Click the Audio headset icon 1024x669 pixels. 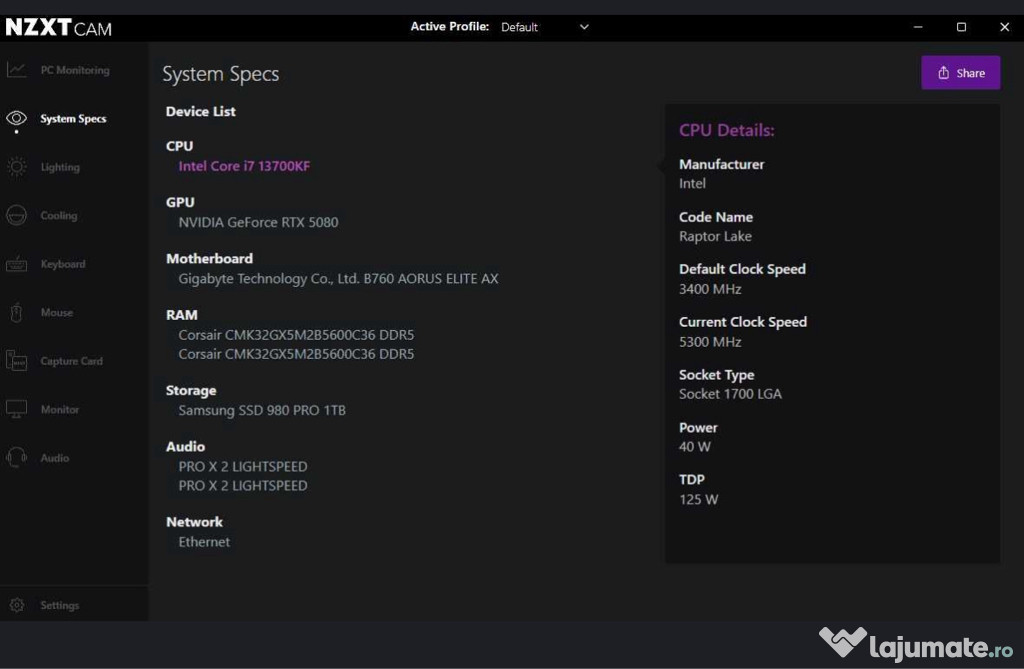(16, 457)
